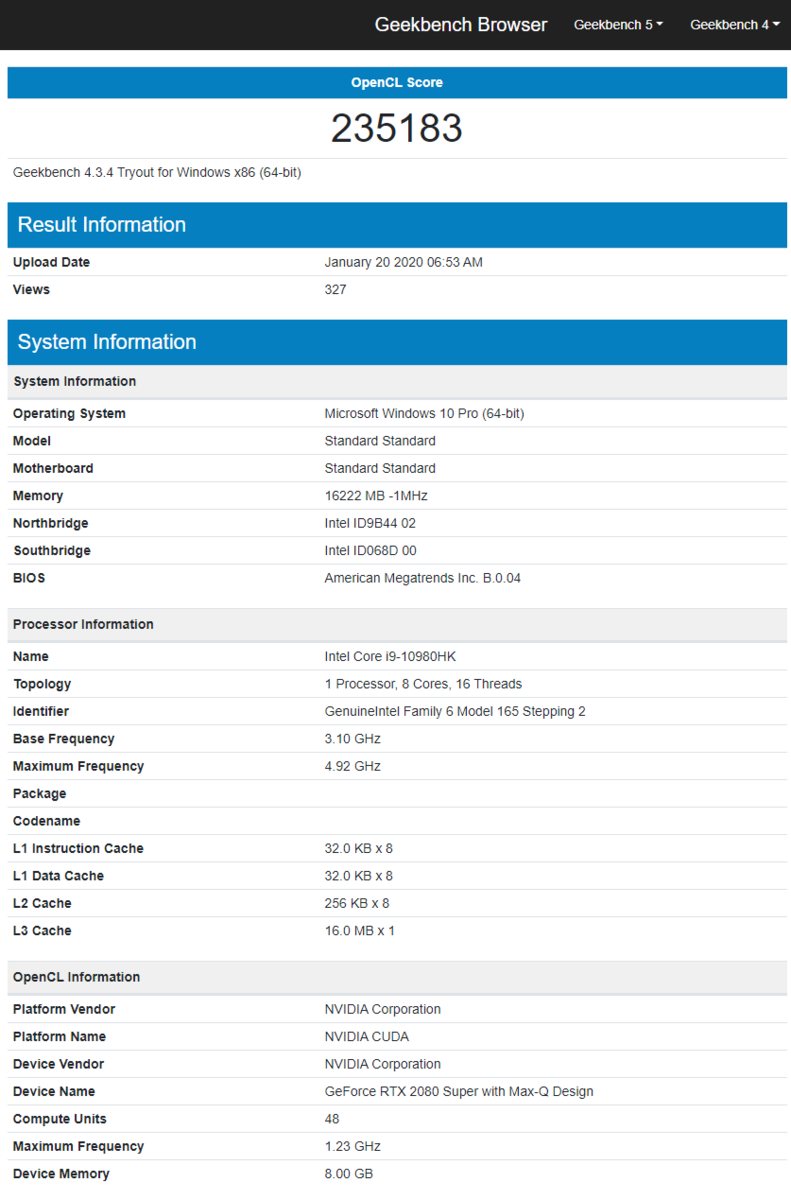Select BIOS value American Megatrends Inc. B.0.04
The height and width of the screenshot is (1200, 791).
click(423, 578)
